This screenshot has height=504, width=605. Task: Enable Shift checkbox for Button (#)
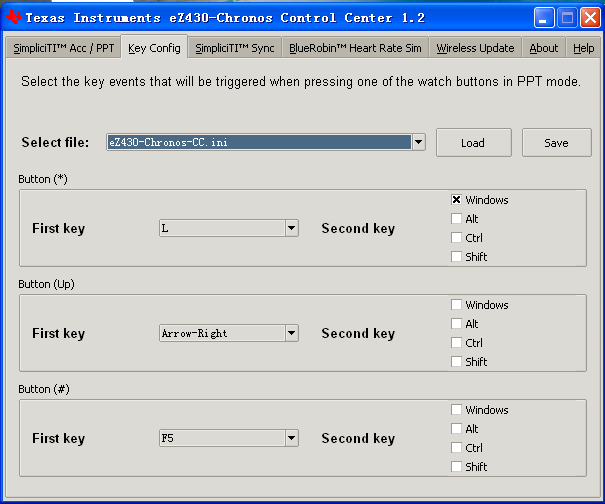[457, 467]
